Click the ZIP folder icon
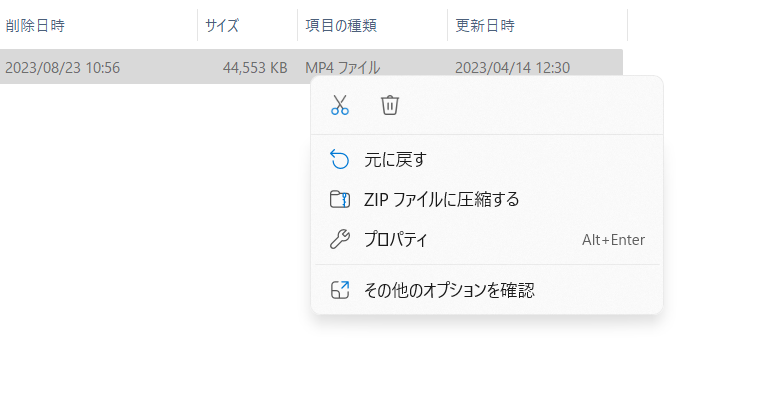The height and width of the screenshot is (416, 780). 340,199
